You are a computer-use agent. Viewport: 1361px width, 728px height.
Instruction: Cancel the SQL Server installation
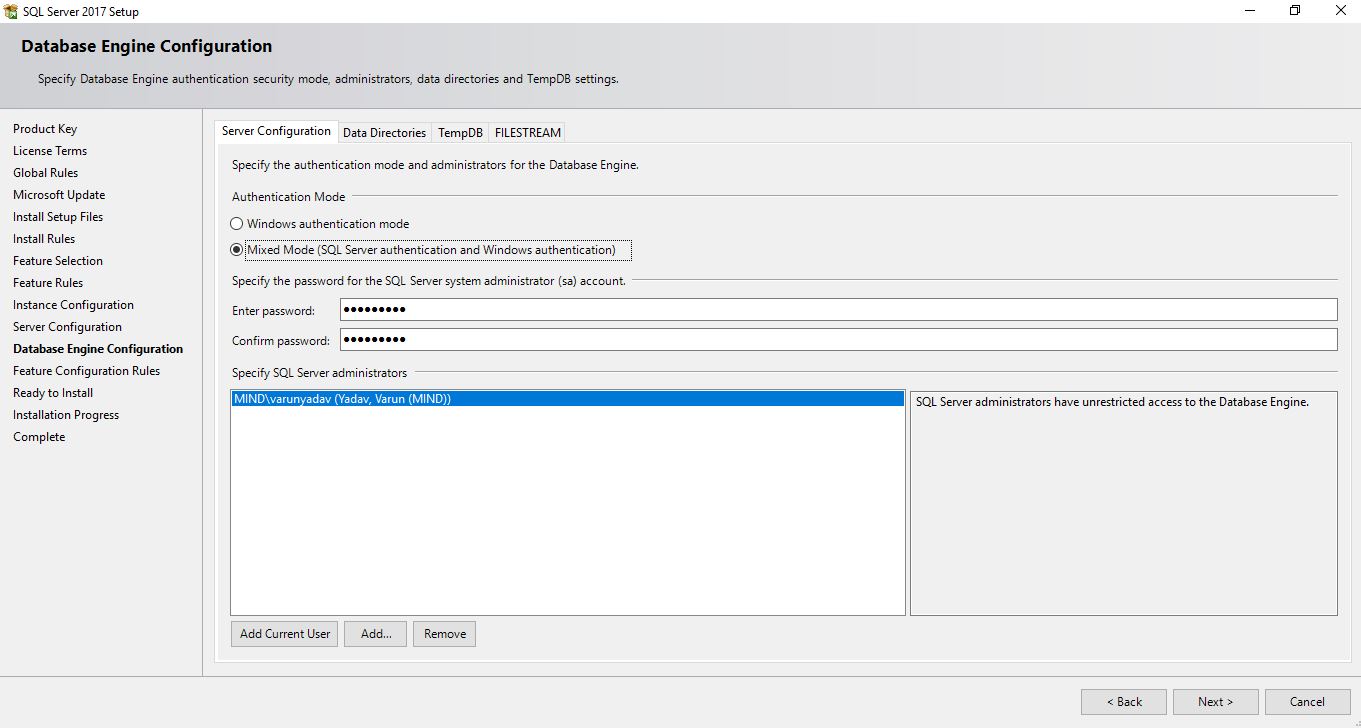tap(1307, 701)
